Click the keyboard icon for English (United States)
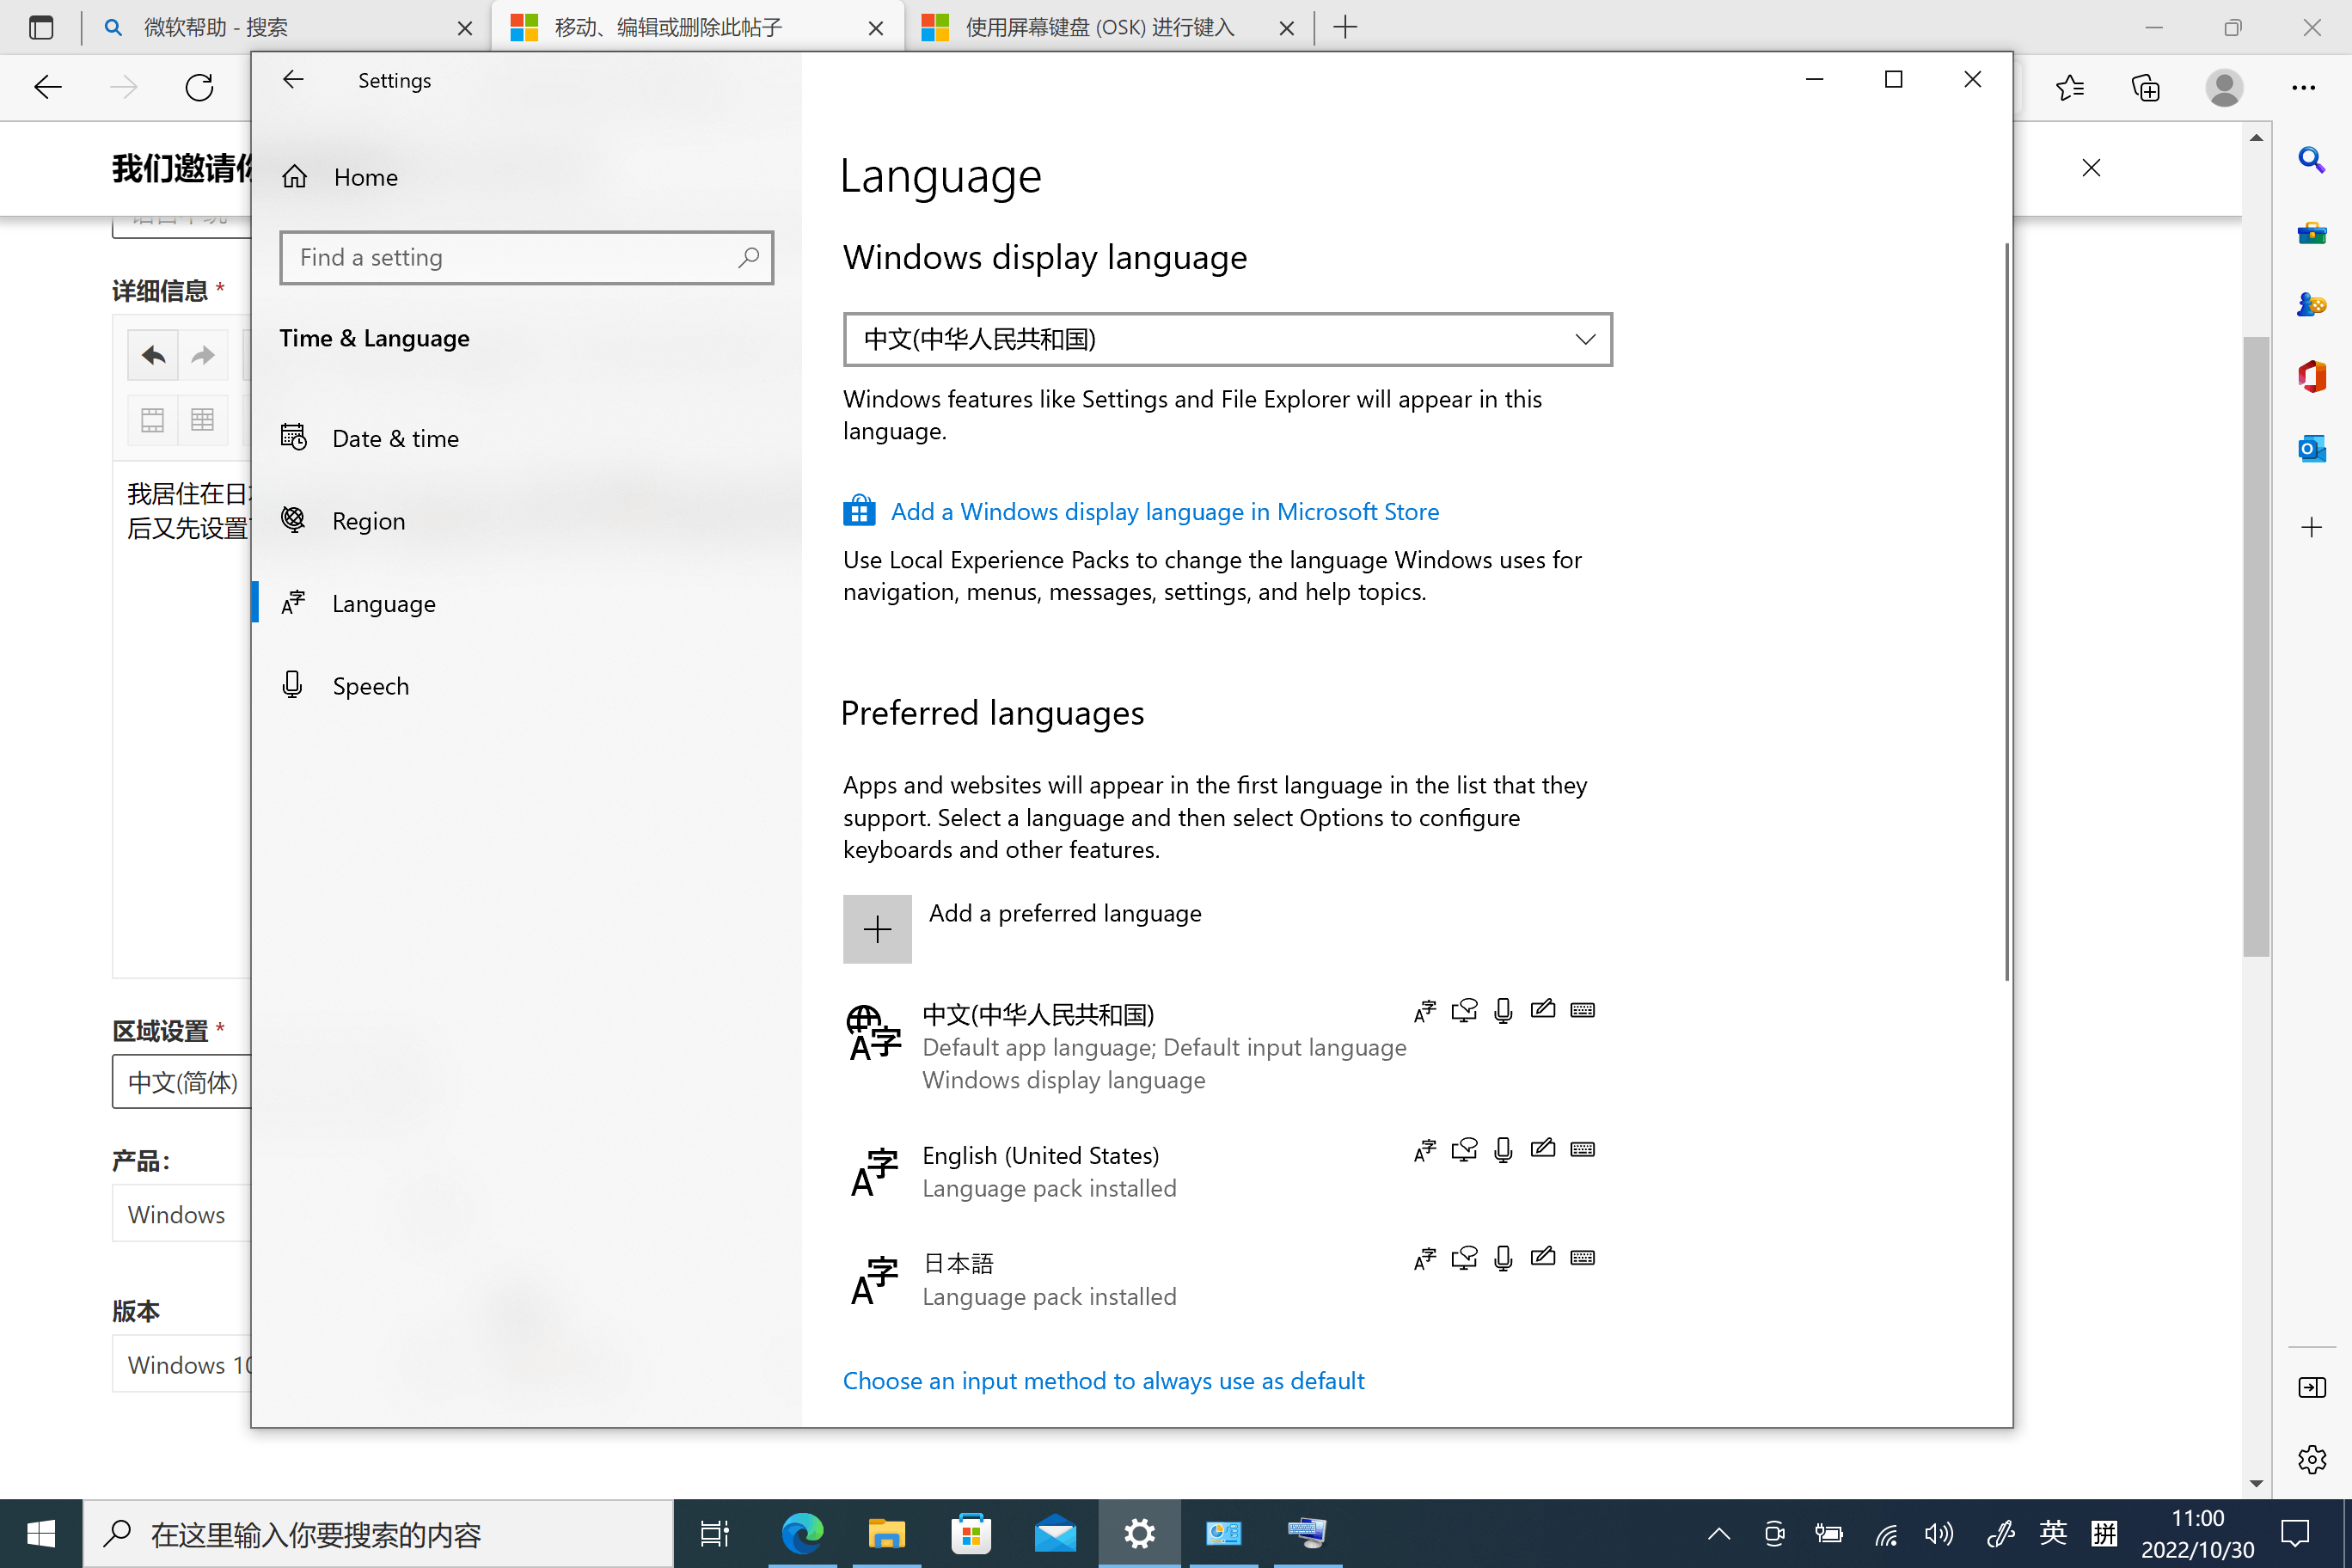The width and height of the screenshot is (2352, 1568). tap(1582, 1149)
